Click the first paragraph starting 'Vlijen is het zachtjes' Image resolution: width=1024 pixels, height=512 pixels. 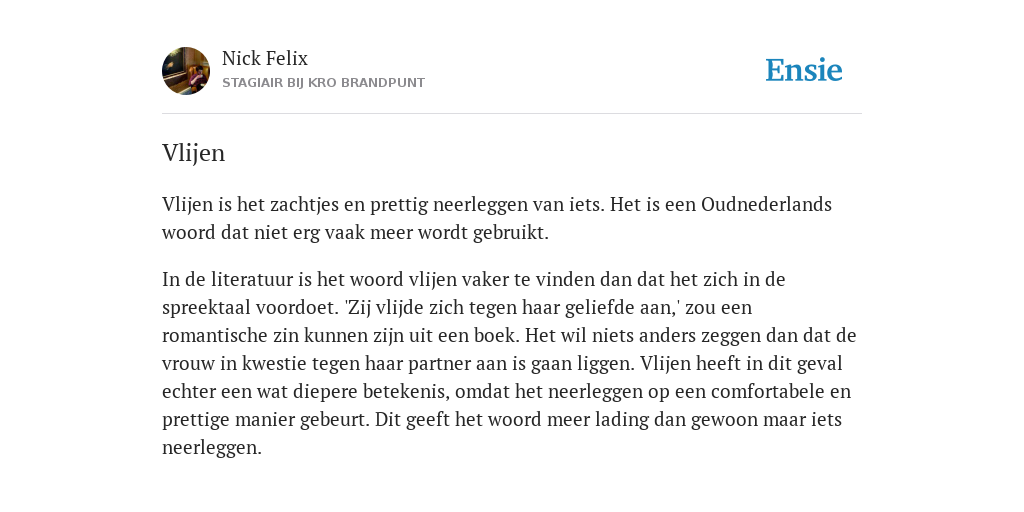click(497, 218)
